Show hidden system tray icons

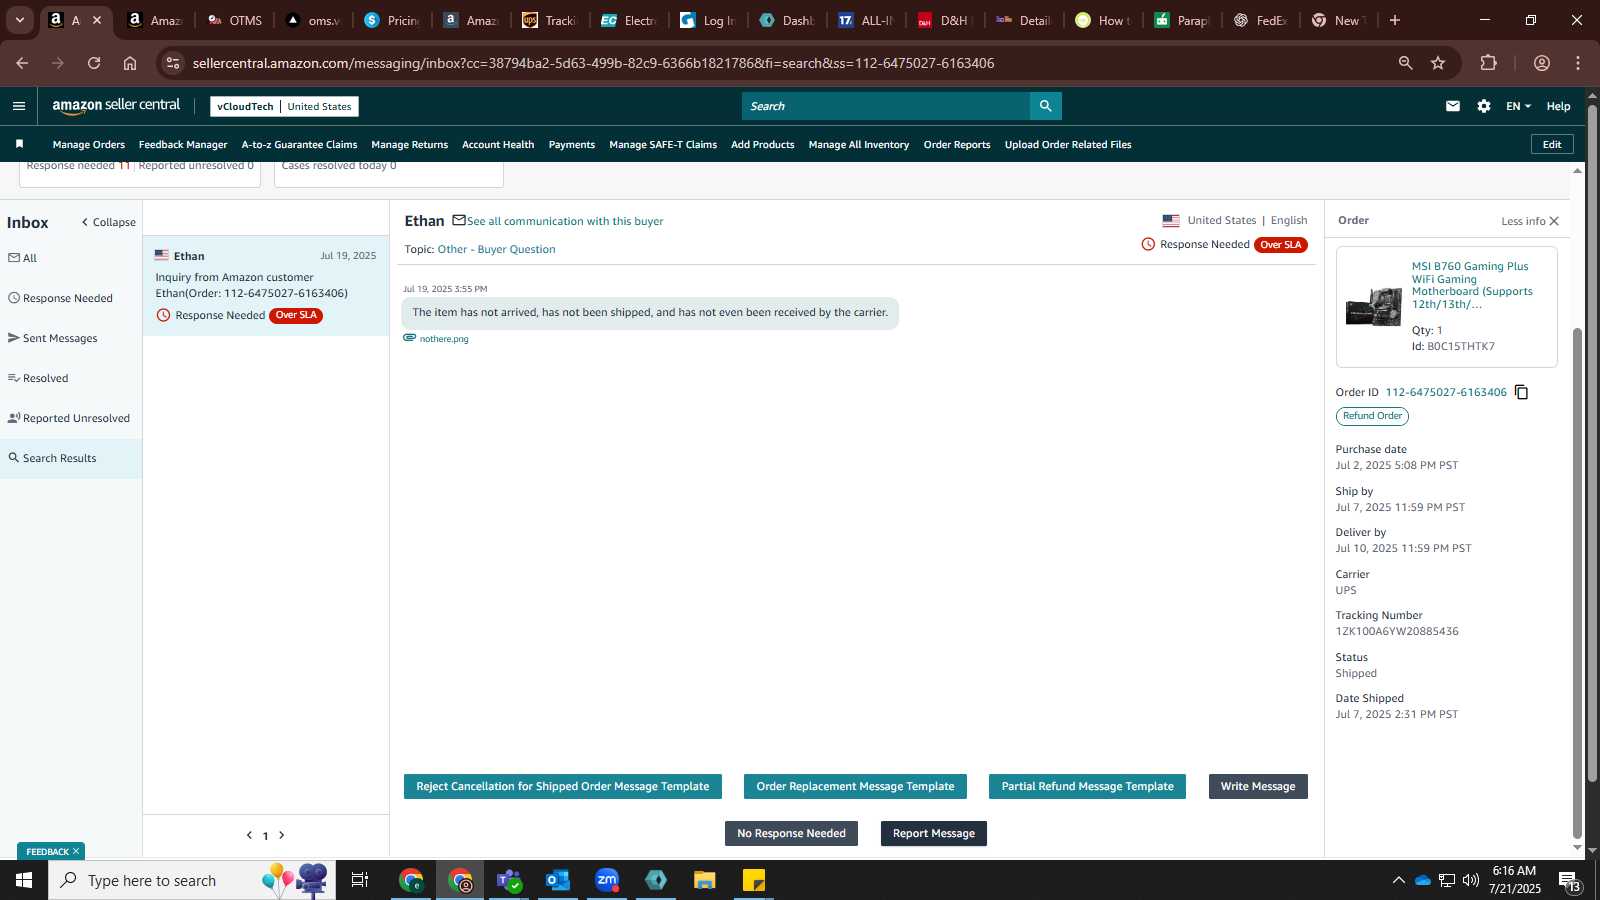tap(1398, 880)
